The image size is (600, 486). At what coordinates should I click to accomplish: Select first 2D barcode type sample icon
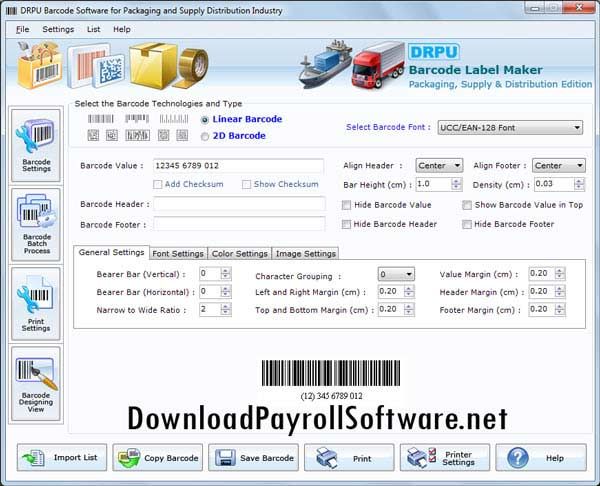[x=93, y=135]
